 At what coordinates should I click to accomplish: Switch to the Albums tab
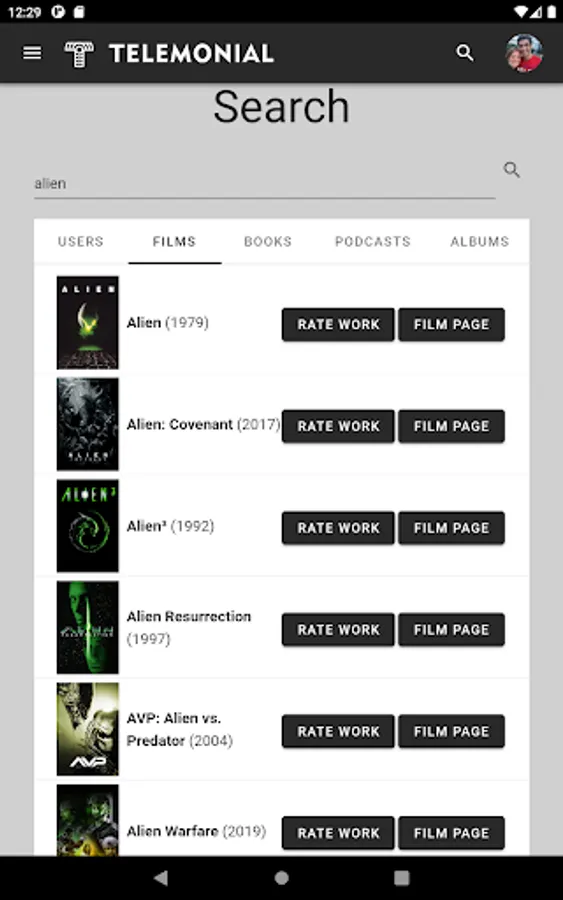480,242
